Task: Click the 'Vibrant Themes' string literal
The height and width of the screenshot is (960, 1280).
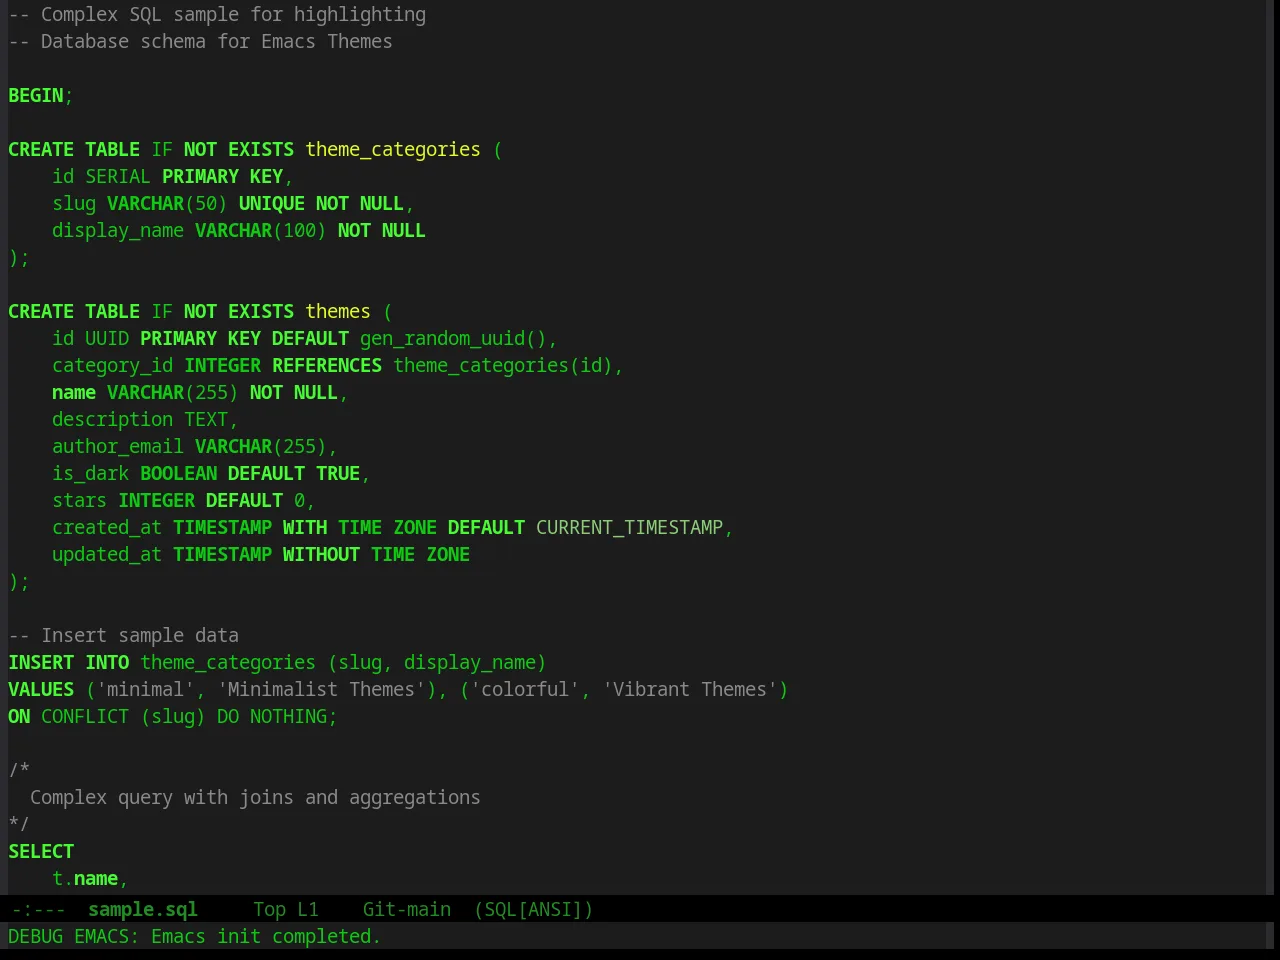Action: pos(690,689)
